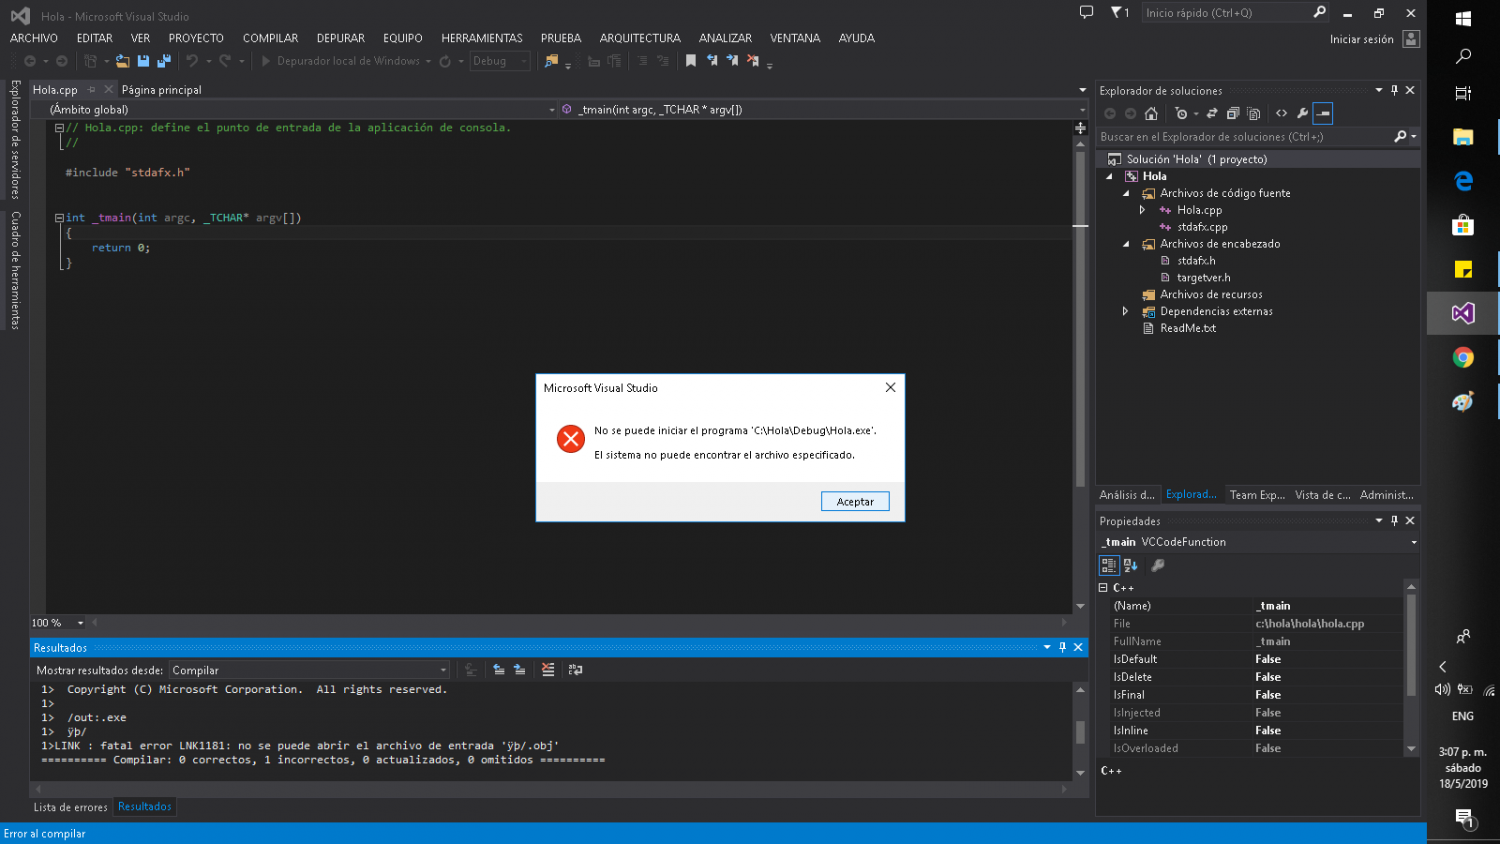
Task: Collapse Archivos de encabezado folder
Action: pos(1126,244)
